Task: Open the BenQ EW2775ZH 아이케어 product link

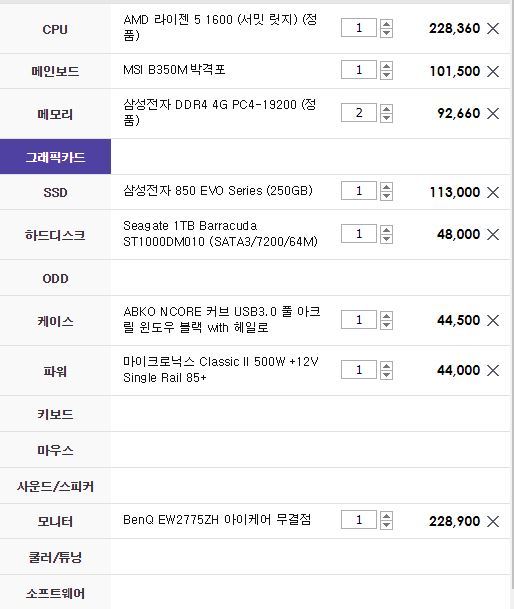Action: tap(217, 520)
